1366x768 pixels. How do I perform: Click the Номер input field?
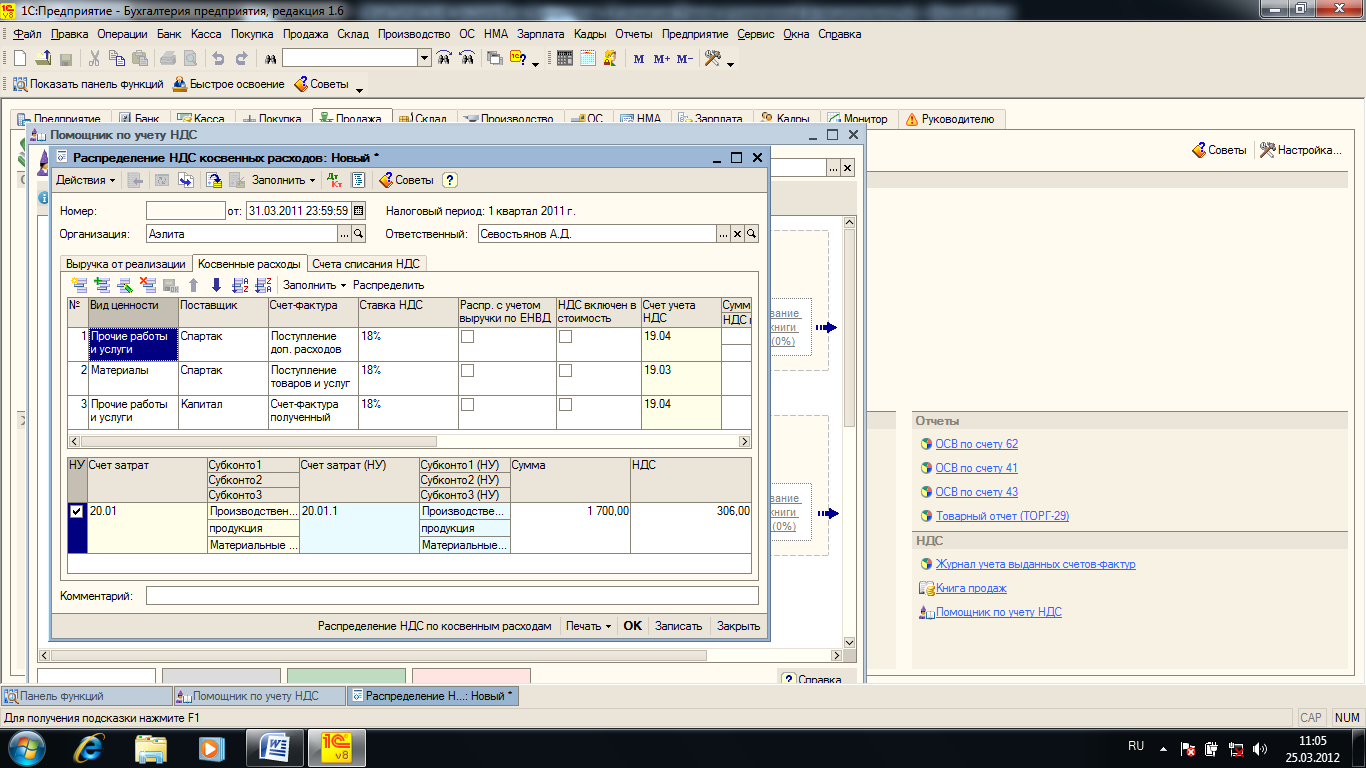coord(186,211)
